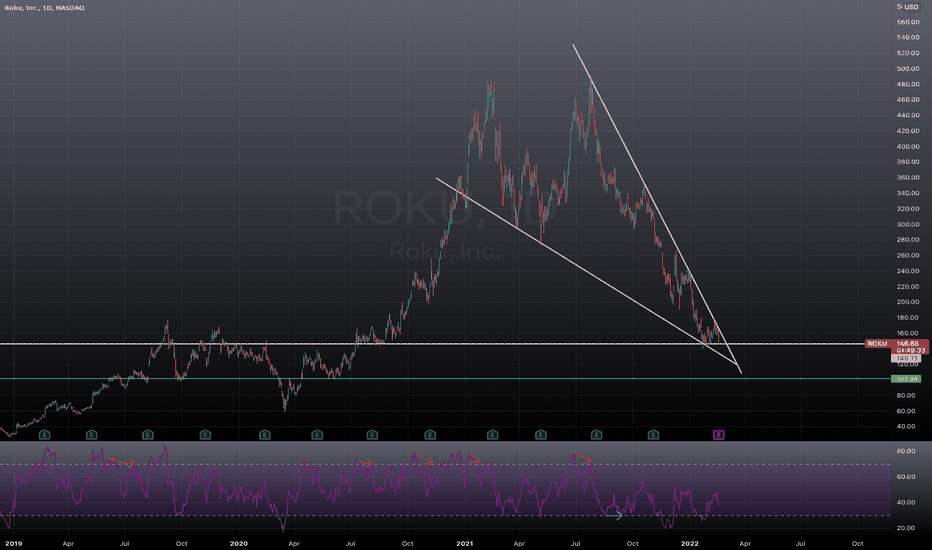Click the Apr label after 2022 on time axis
Viewport: 932px width, 550px height.
point(745,543)
